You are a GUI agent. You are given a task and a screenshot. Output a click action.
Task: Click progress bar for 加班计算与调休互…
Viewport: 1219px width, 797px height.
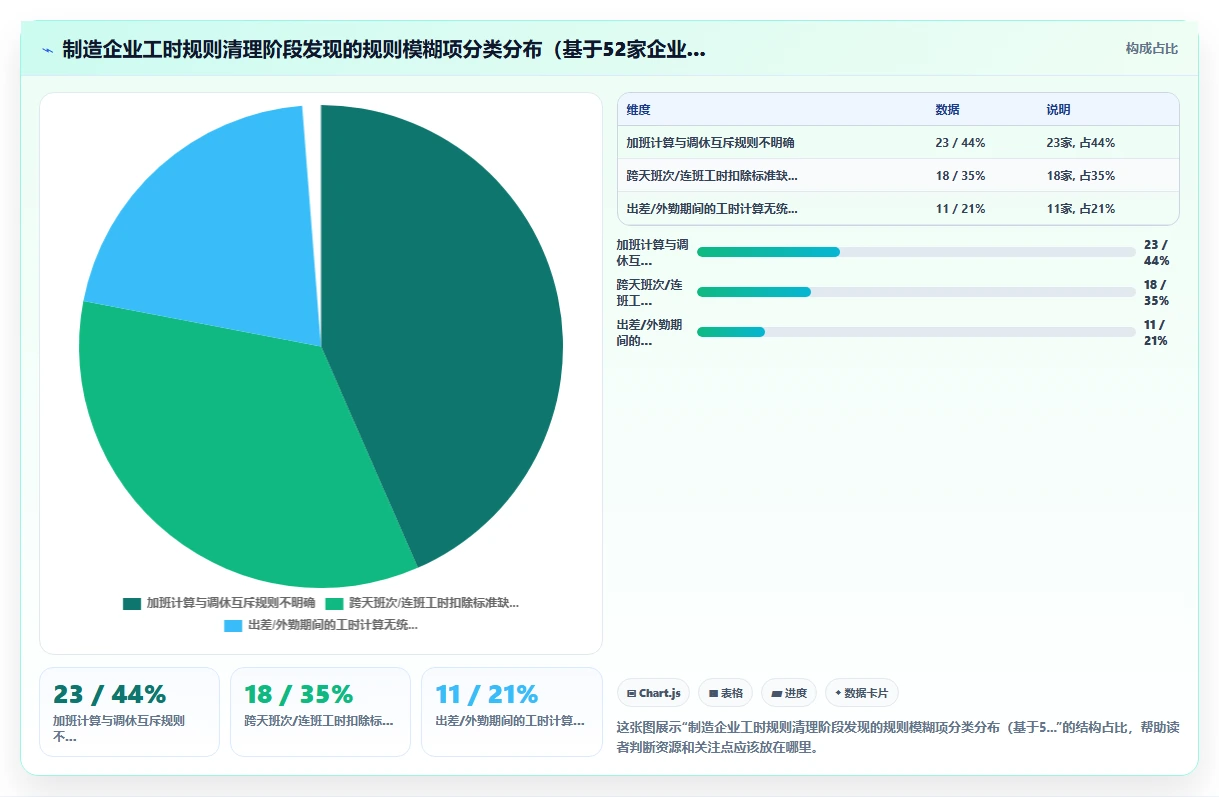tap(916, 252)
